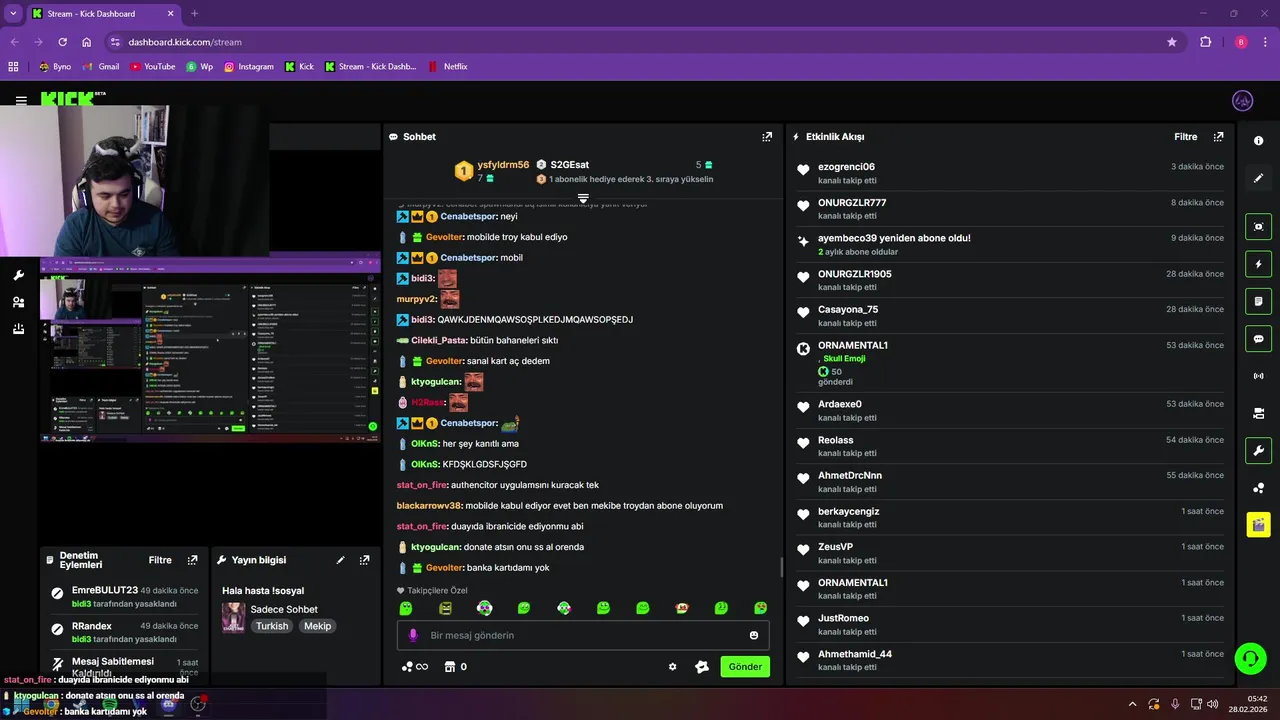Click the camera/host icon in right sidebar

(x=1258, y=413)
